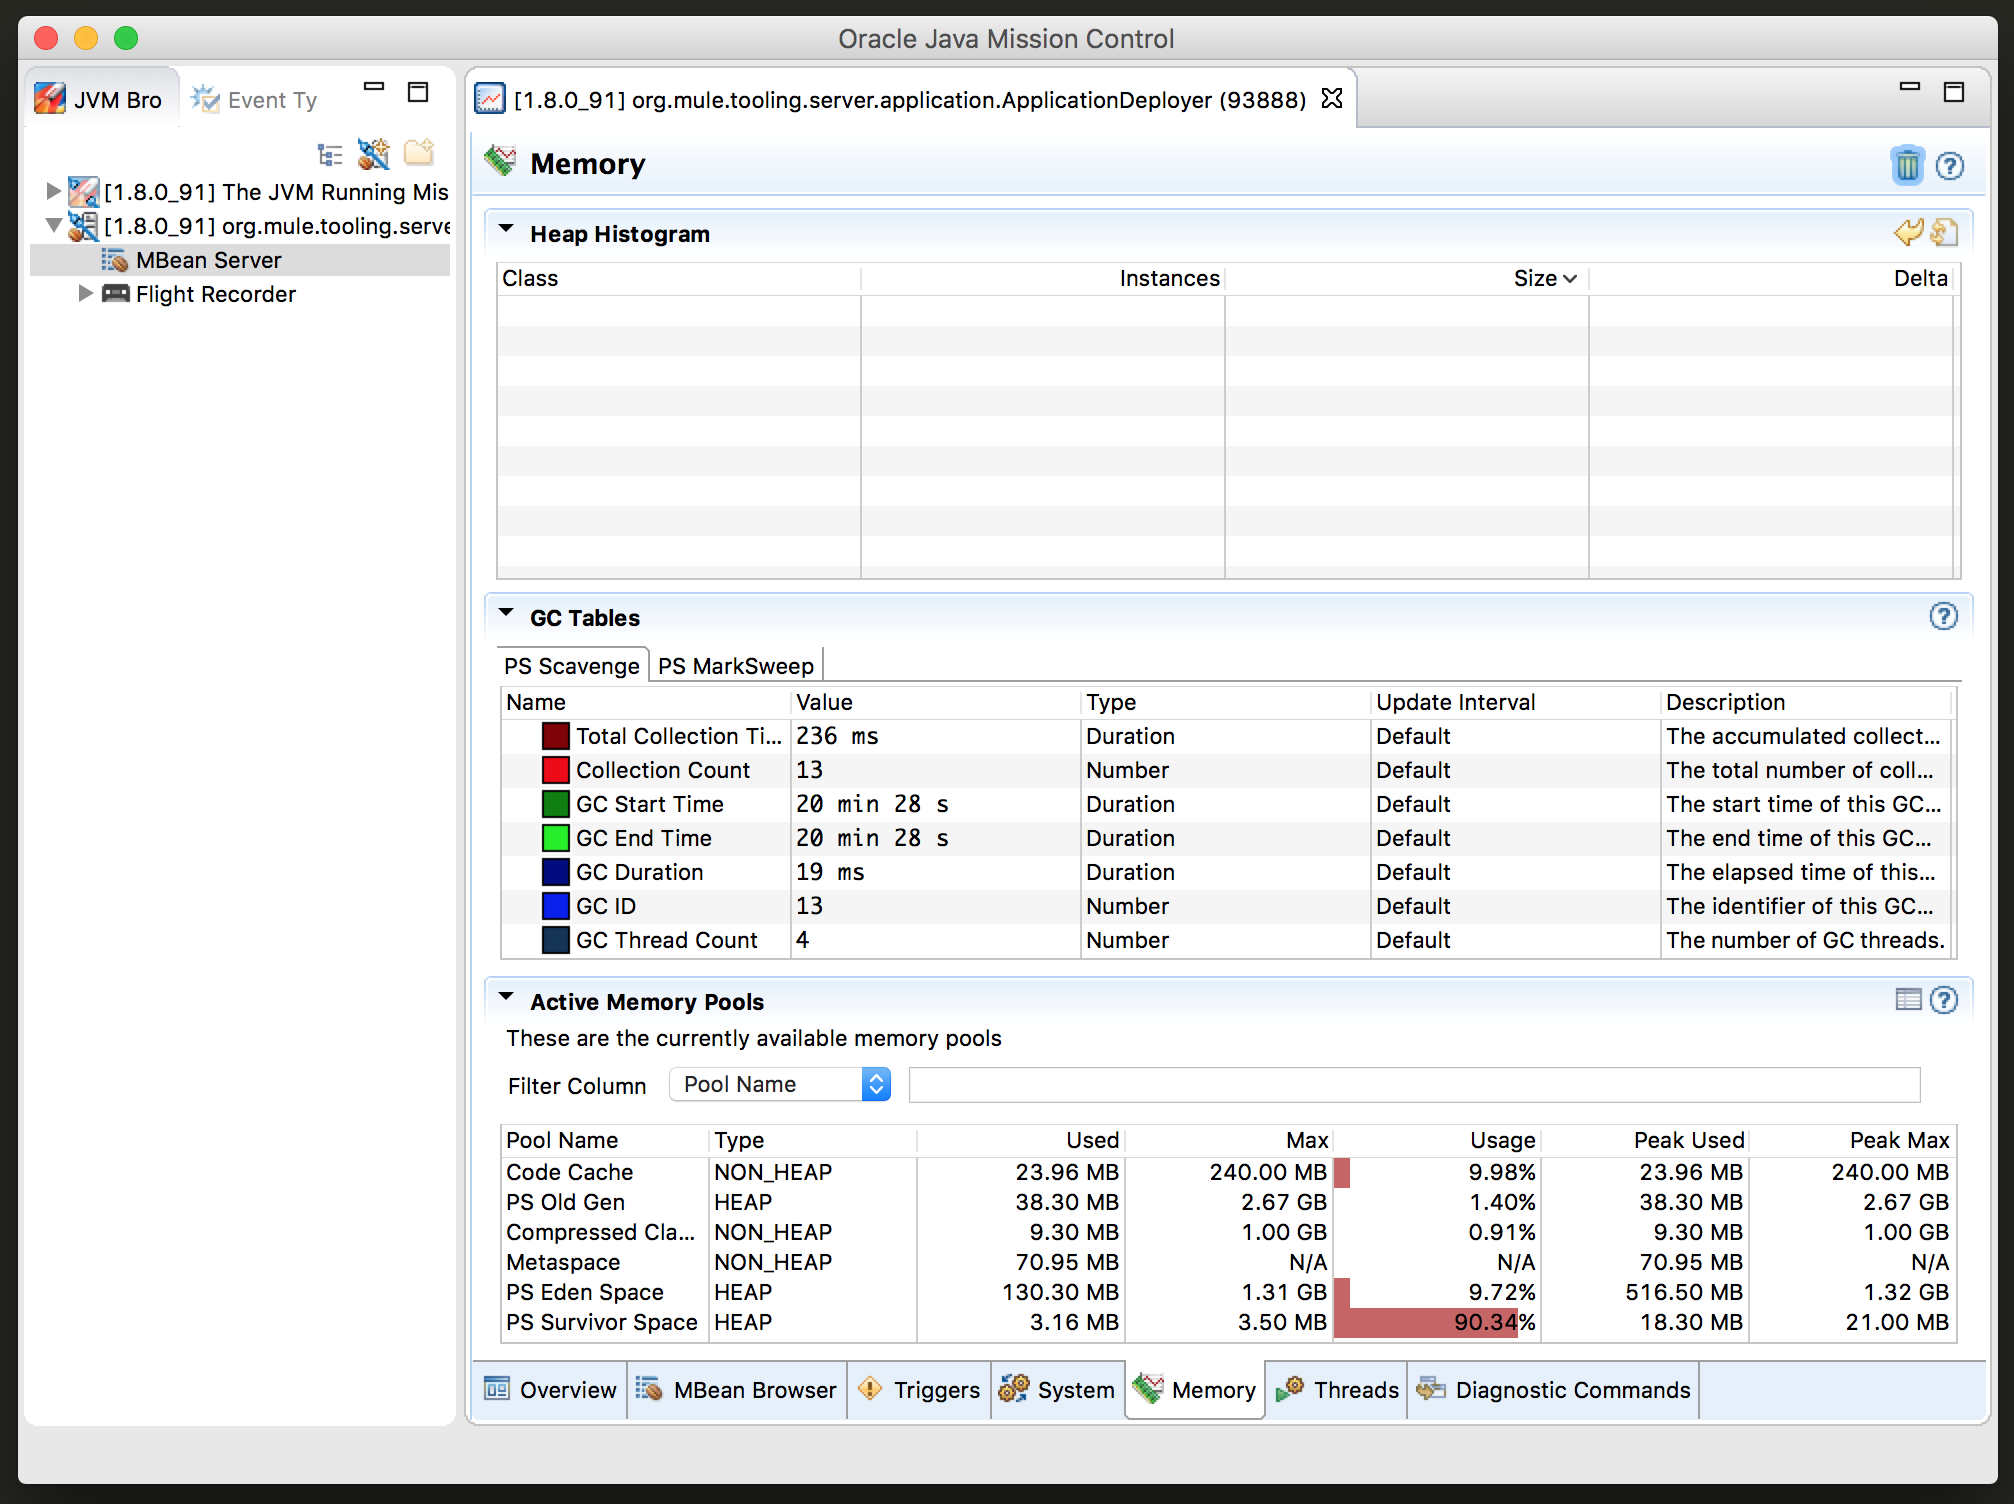Screen dimensions: 2014x1504
Task: Close the ApplicationDeployer editor tab
Action: 1332,98
